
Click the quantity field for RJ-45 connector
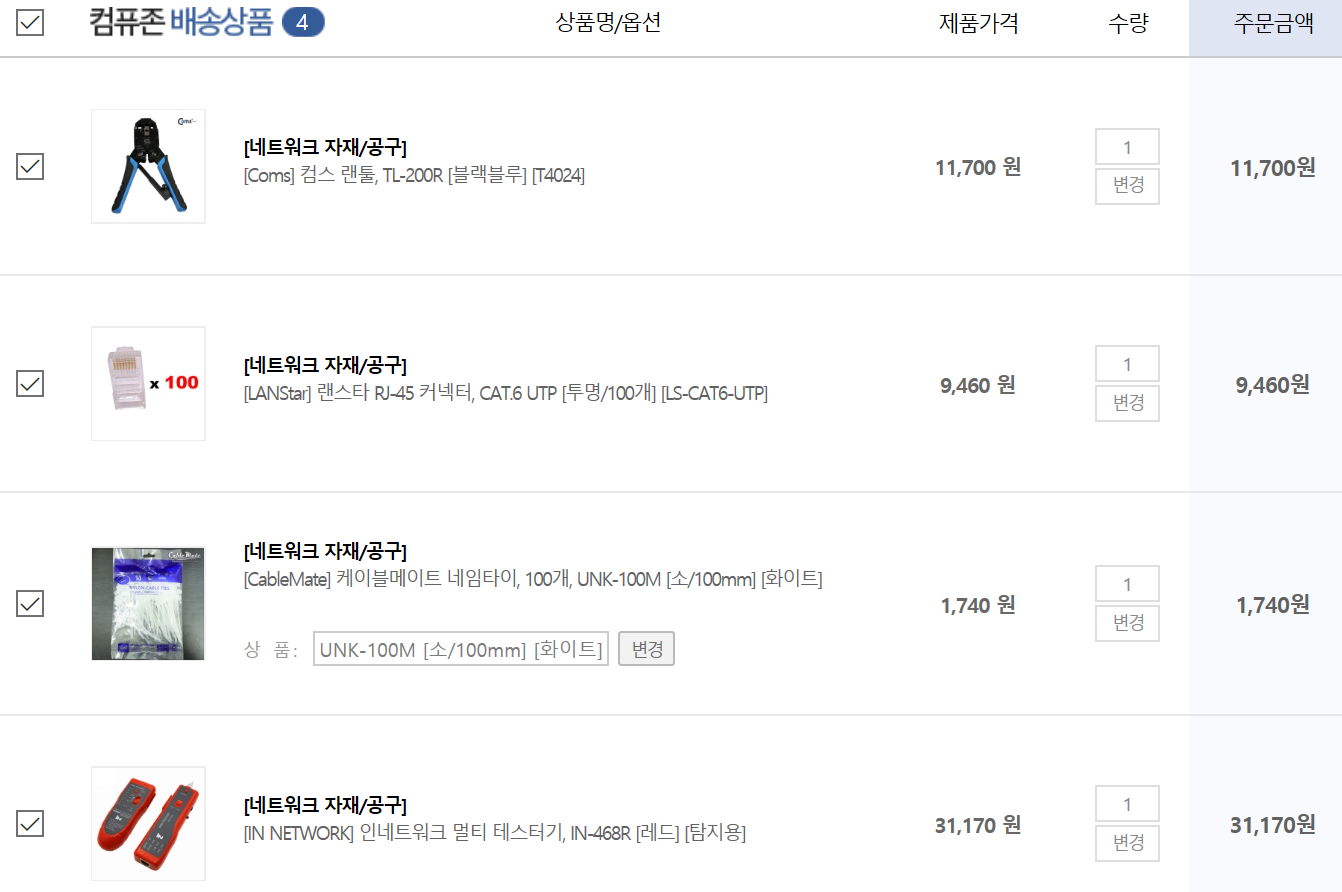click(x=1127, y=364)
